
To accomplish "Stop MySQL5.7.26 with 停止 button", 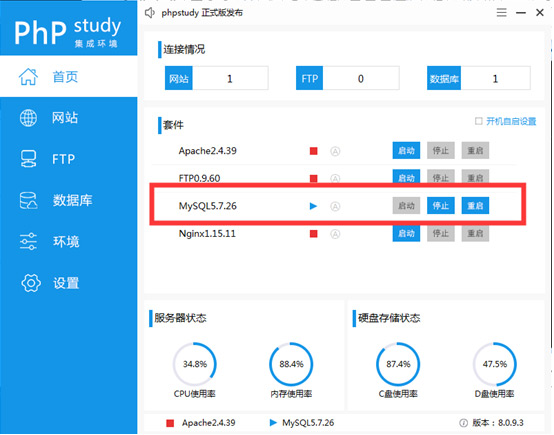I will click(441, 206).
